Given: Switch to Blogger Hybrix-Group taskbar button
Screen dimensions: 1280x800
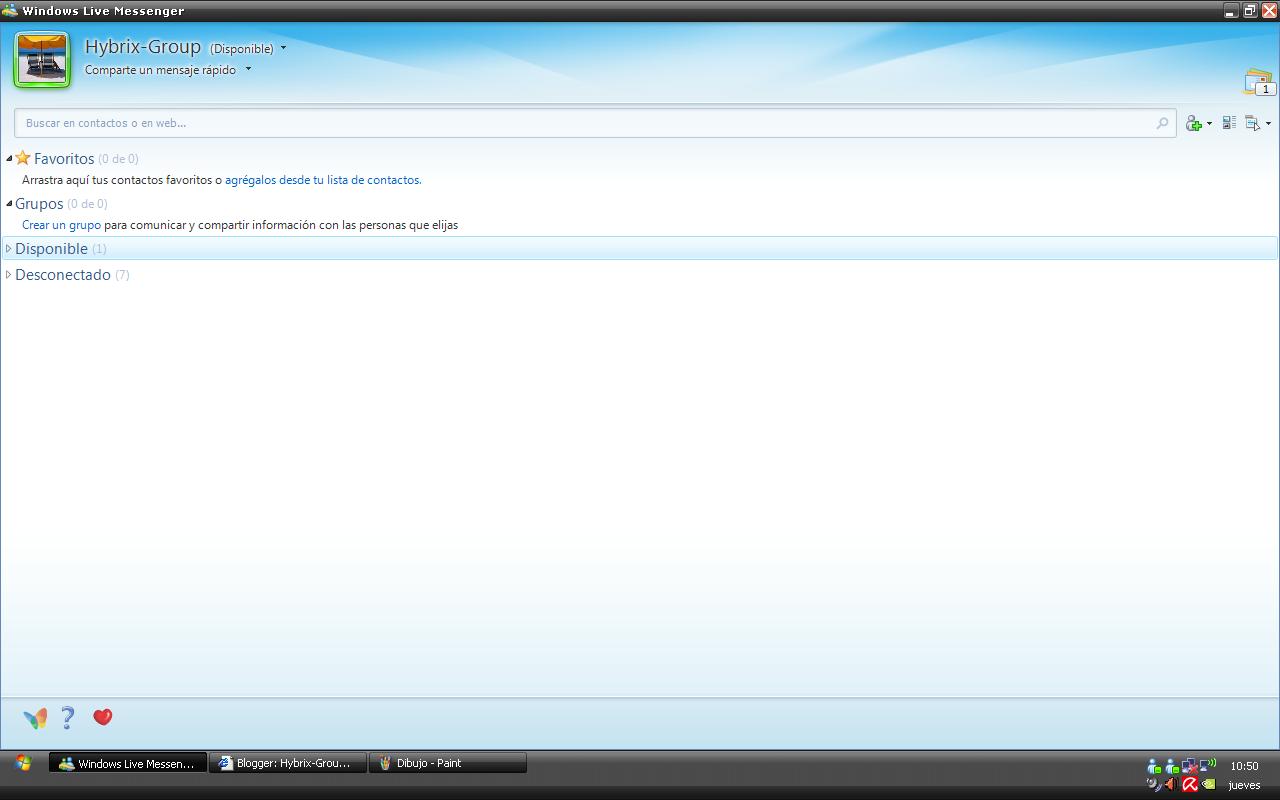Looking at the screenshot, I should (x=288, y=763).
